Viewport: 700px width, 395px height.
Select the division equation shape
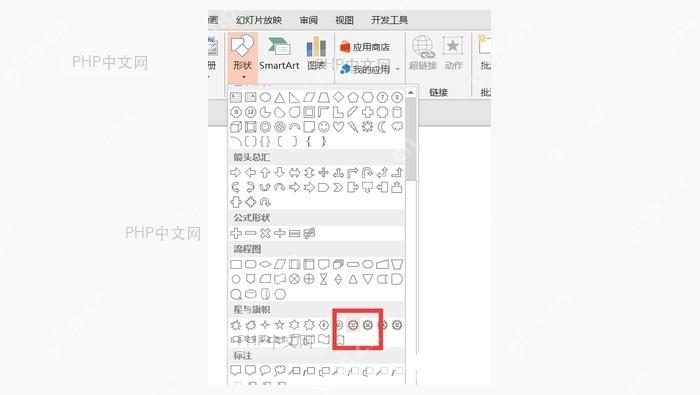279,233
